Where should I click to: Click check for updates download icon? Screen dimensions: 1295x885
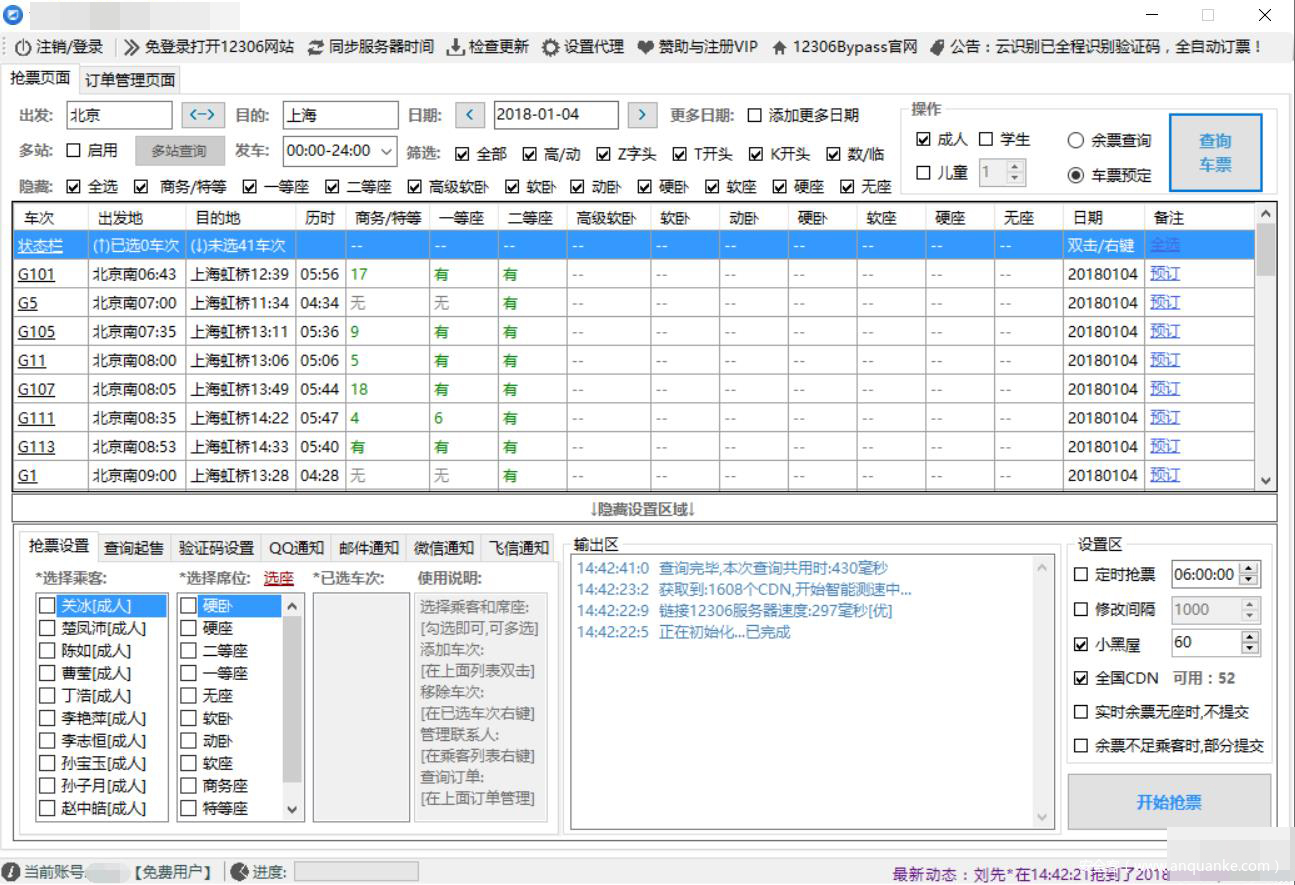456,47
